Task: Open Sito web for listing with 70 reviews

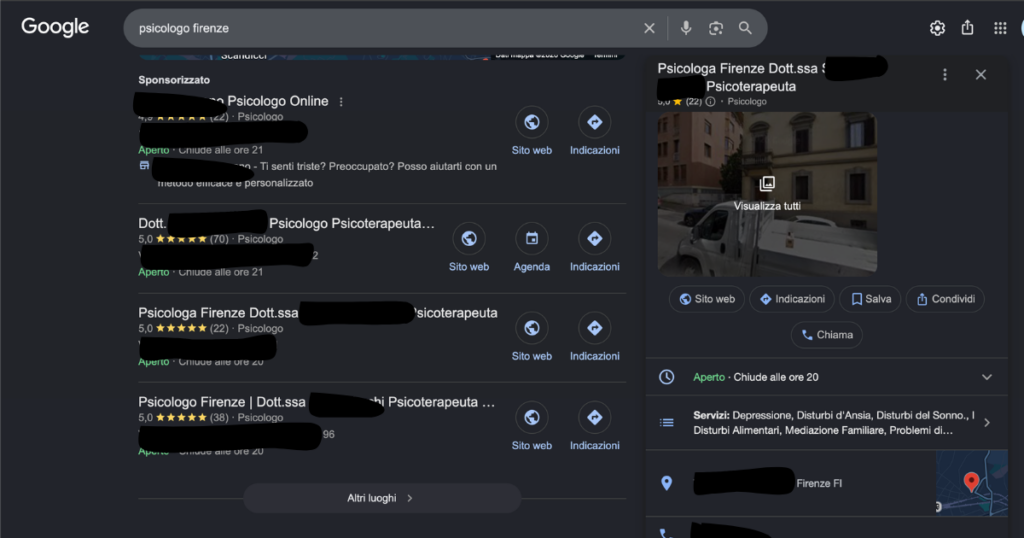Action: point(469,249)
